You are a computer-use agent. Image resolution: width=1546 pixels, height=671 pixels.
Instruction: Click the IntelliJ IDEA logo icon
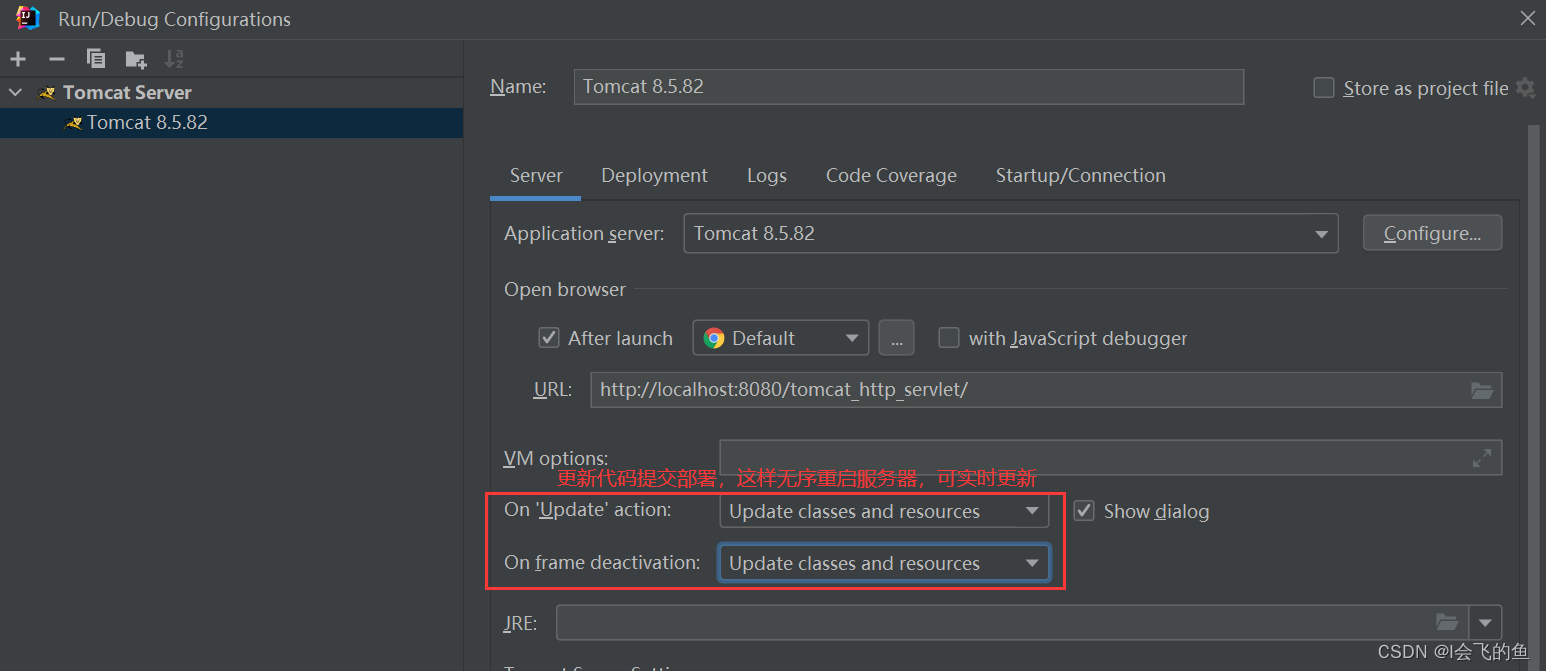28,18
